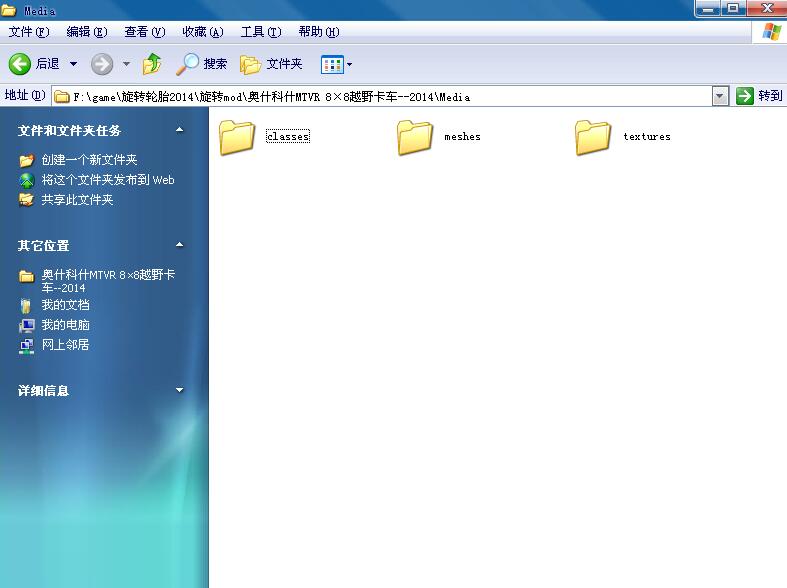787x588 pixels.
Task: Open the 帮助(H) menu
Action: pyautogui.click(x=319, y=32)
